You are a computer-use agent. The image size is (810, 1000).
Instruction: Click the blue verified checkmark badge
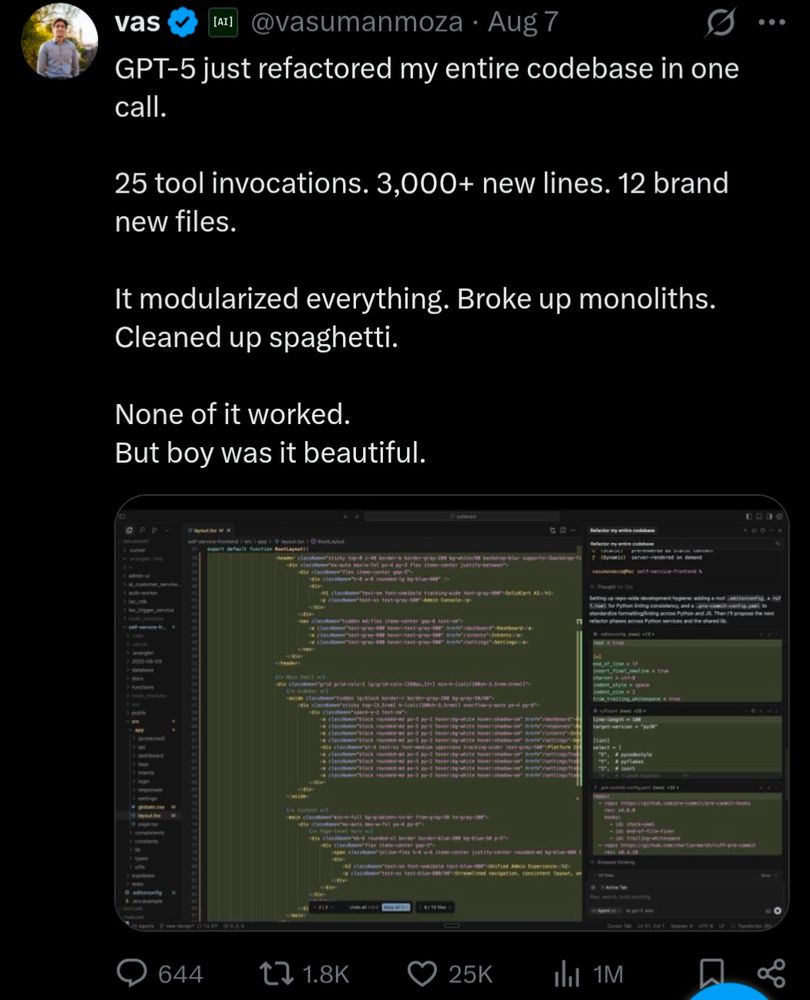(x=183, y=23)
